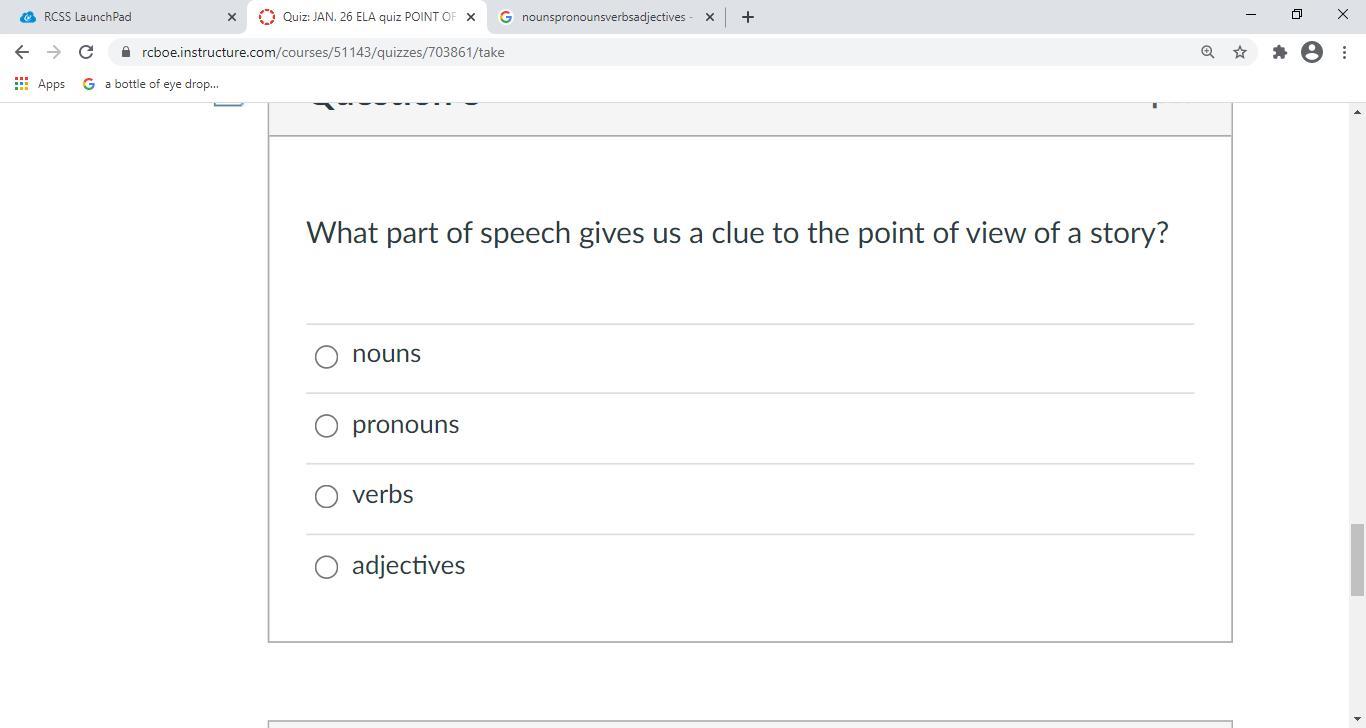Open the zoom magnifier in address bar
1366x728 pixels.
click(x=1207, y=52)
